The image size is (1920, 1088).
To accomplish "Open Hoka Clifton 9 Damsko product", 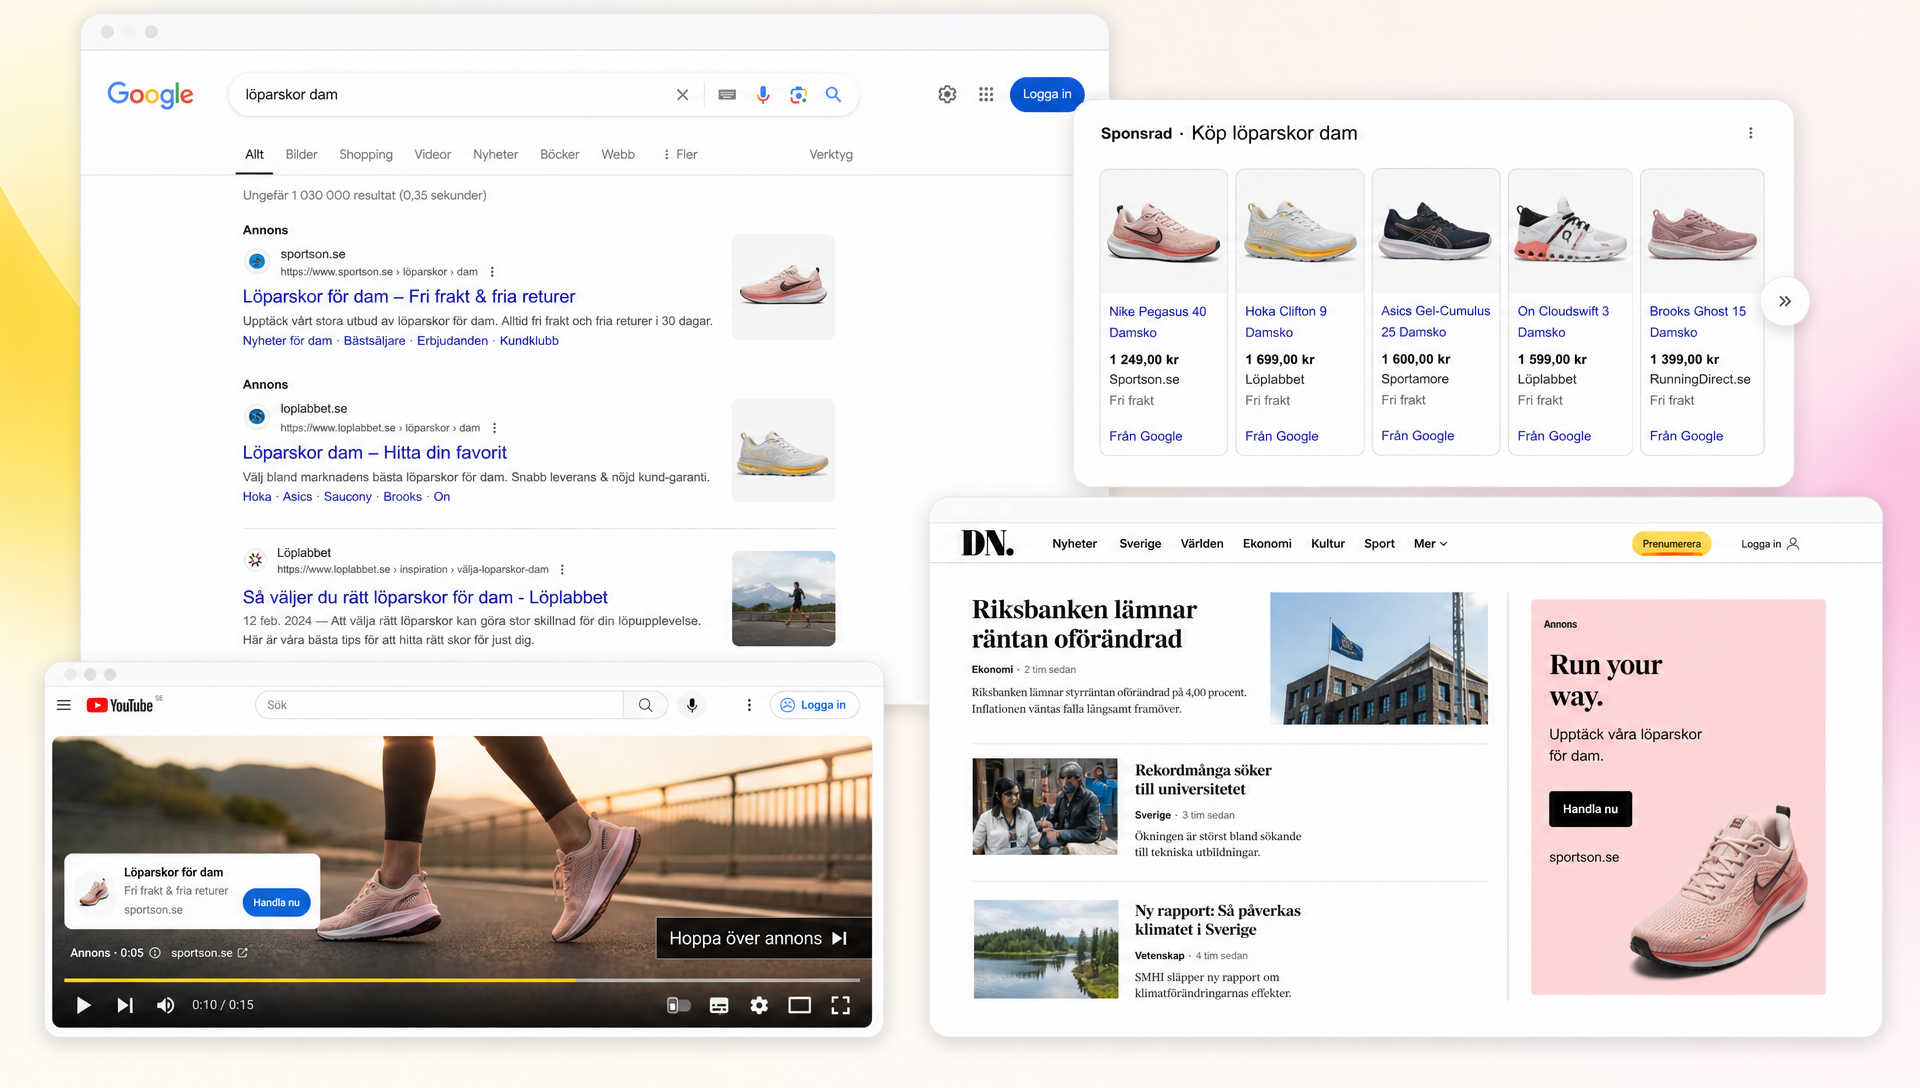I will click(x=1299, y=312).
